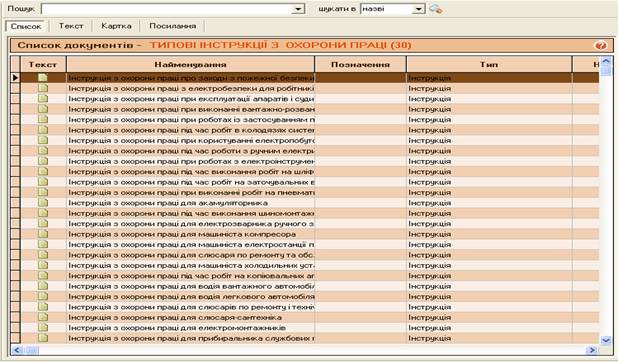This screenshot has width=618, height=362.
Task: Open text icon for 'робіт на шліф' row
Action: tap(43, 172)
